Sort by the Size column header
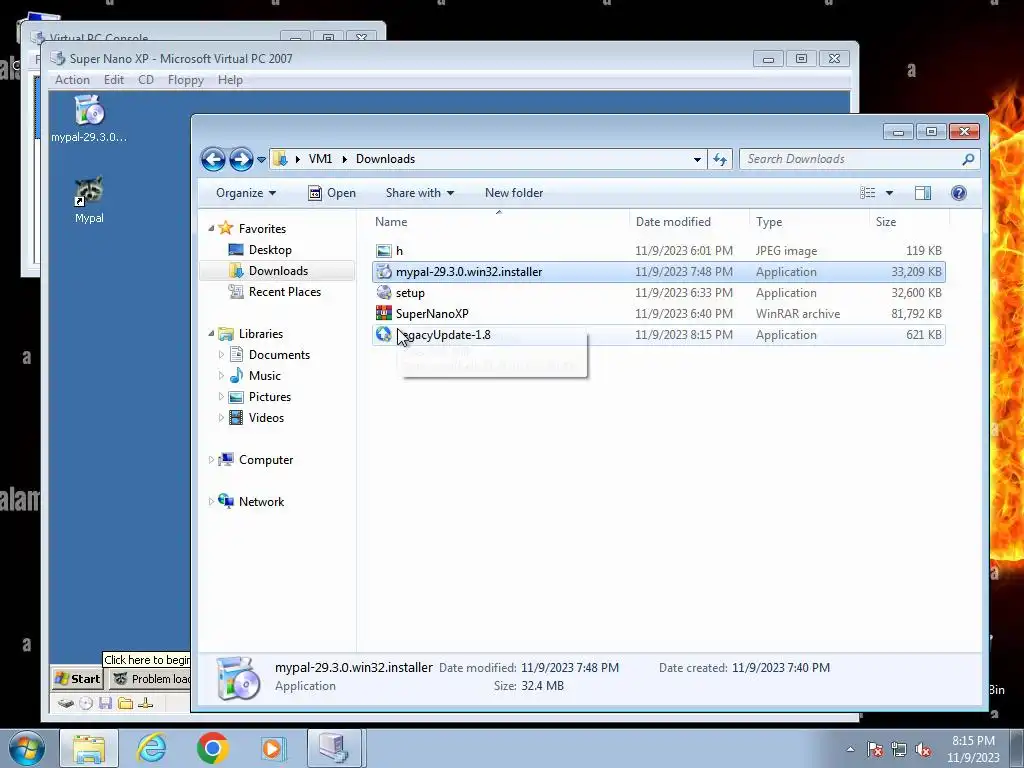The width and height of the screenshot is (1024, 768). 909,221
